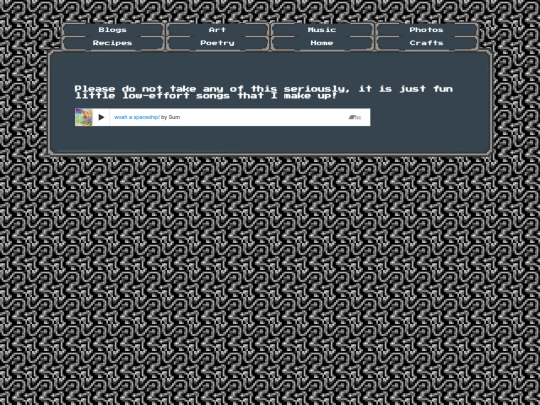Open the Photos section
The height and width of the screenshot is (405, 540).
click(426, 30)
